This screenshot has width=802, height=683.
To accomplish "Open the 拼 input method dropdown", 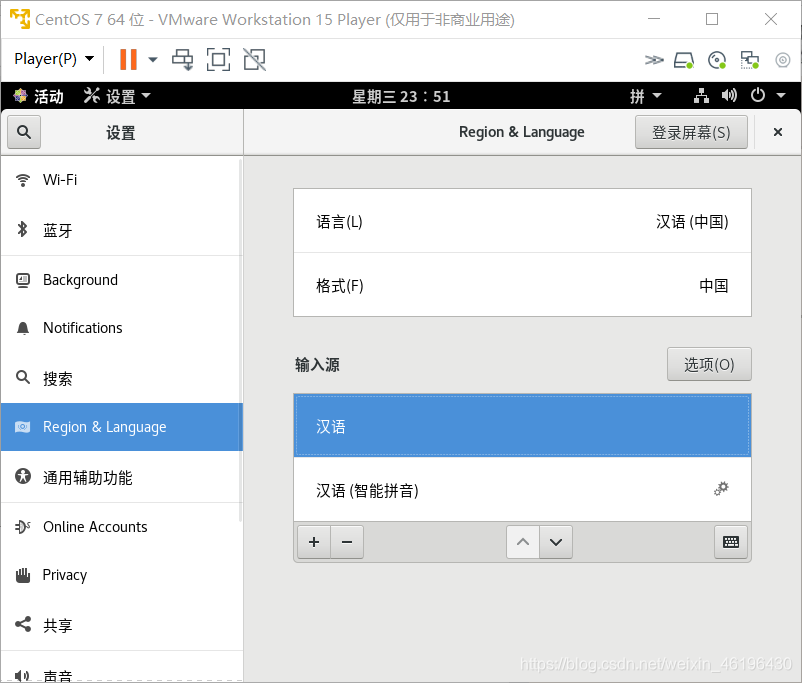I will click(645, 96).
